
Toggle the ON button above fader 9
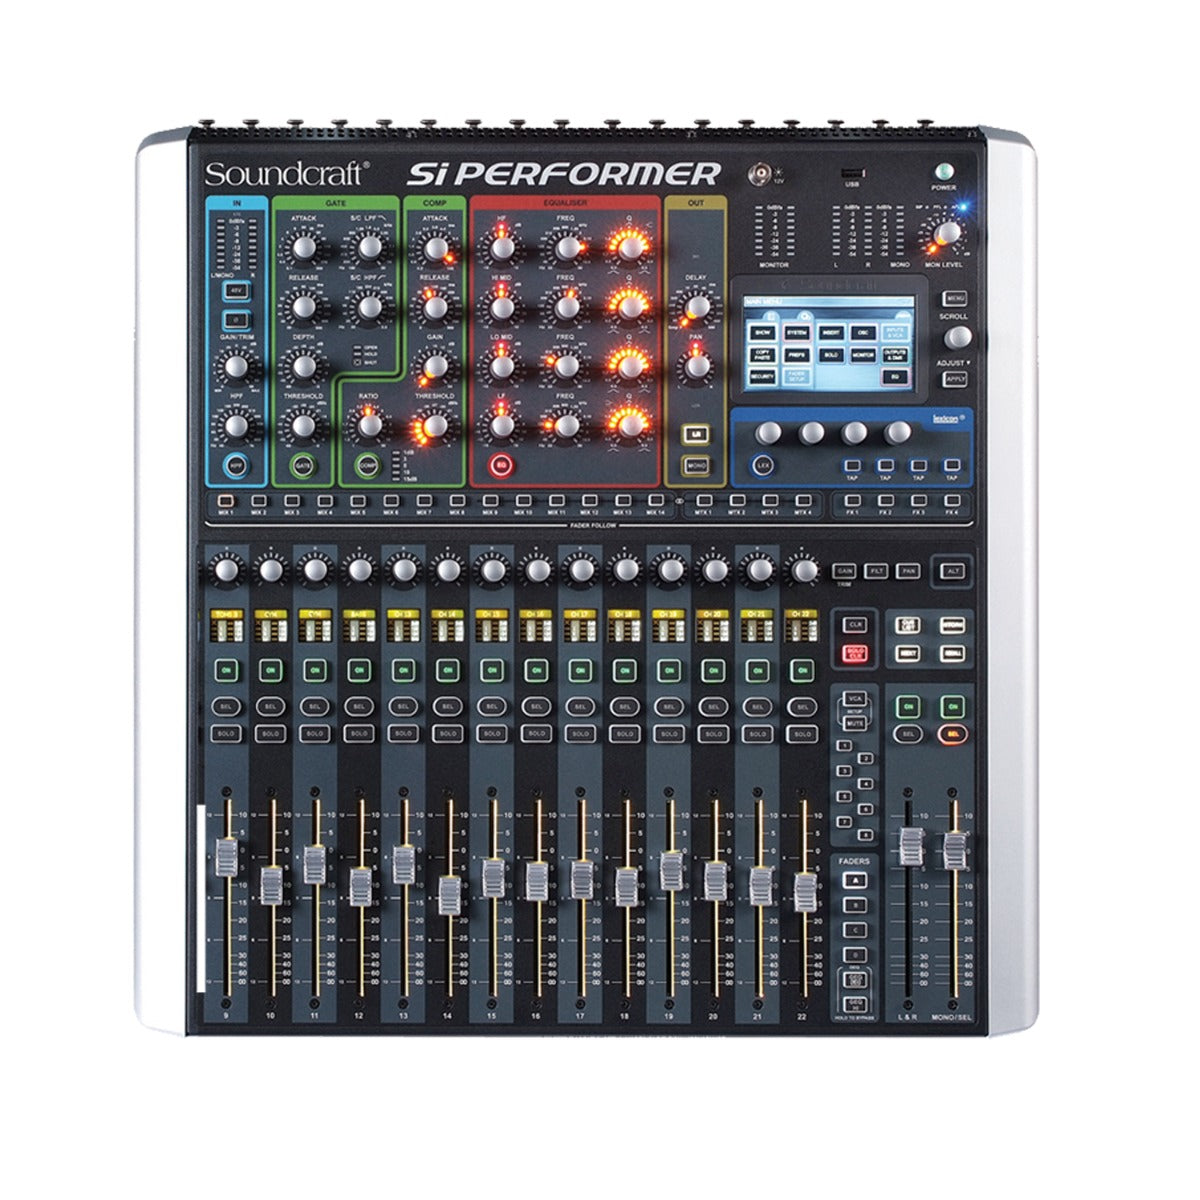click(x=226, y=669)
